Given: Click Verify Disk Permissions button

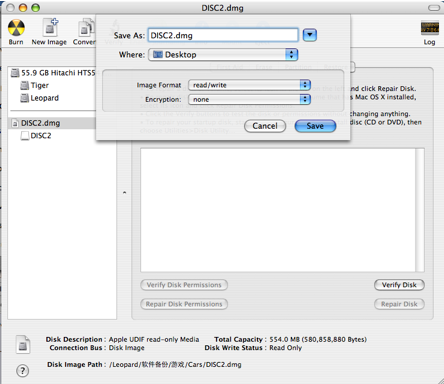Looking at the screenshot, I should 184,285.
